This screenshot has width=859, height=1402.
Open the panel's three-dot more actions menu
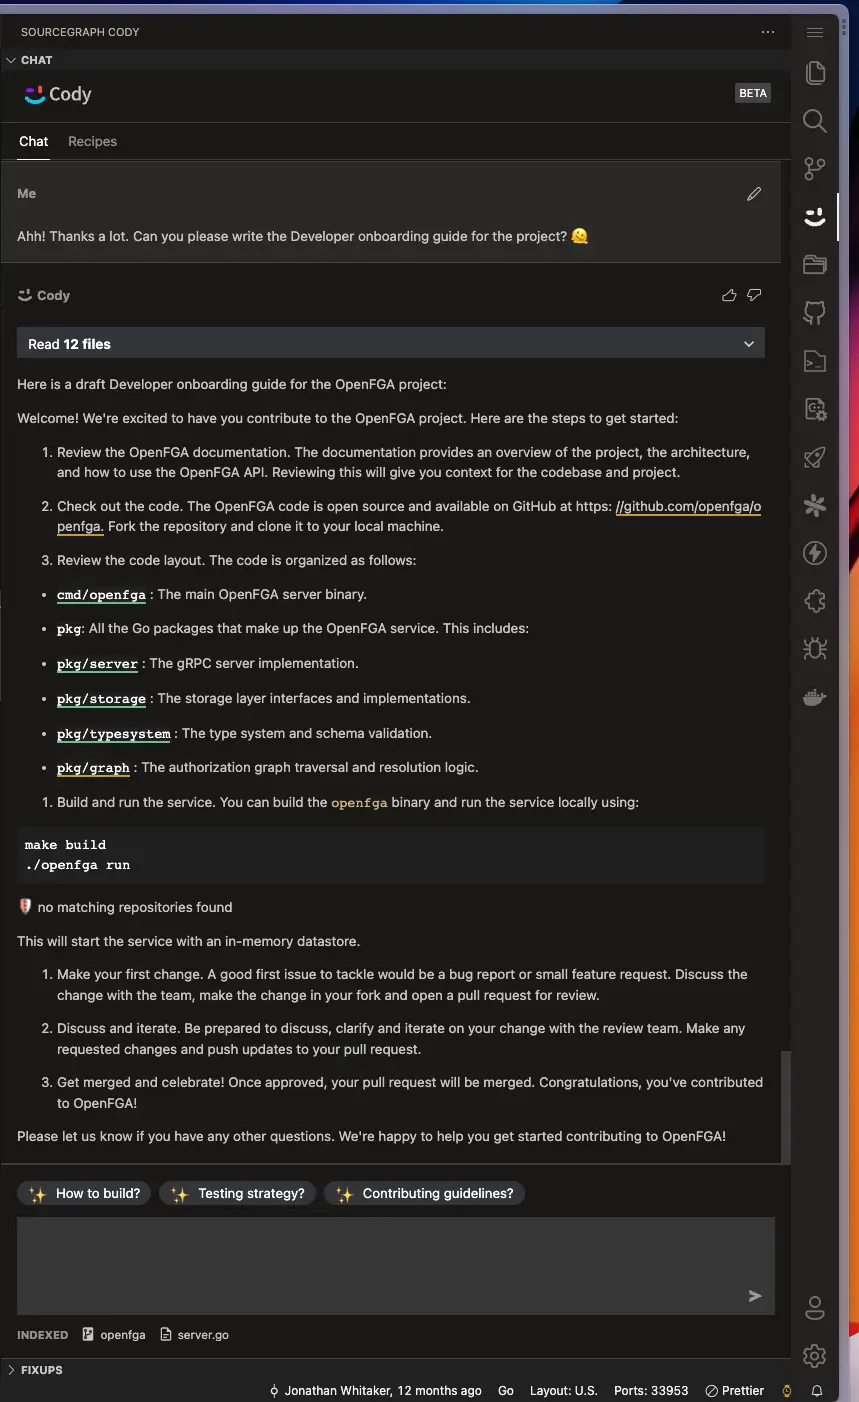768,32
